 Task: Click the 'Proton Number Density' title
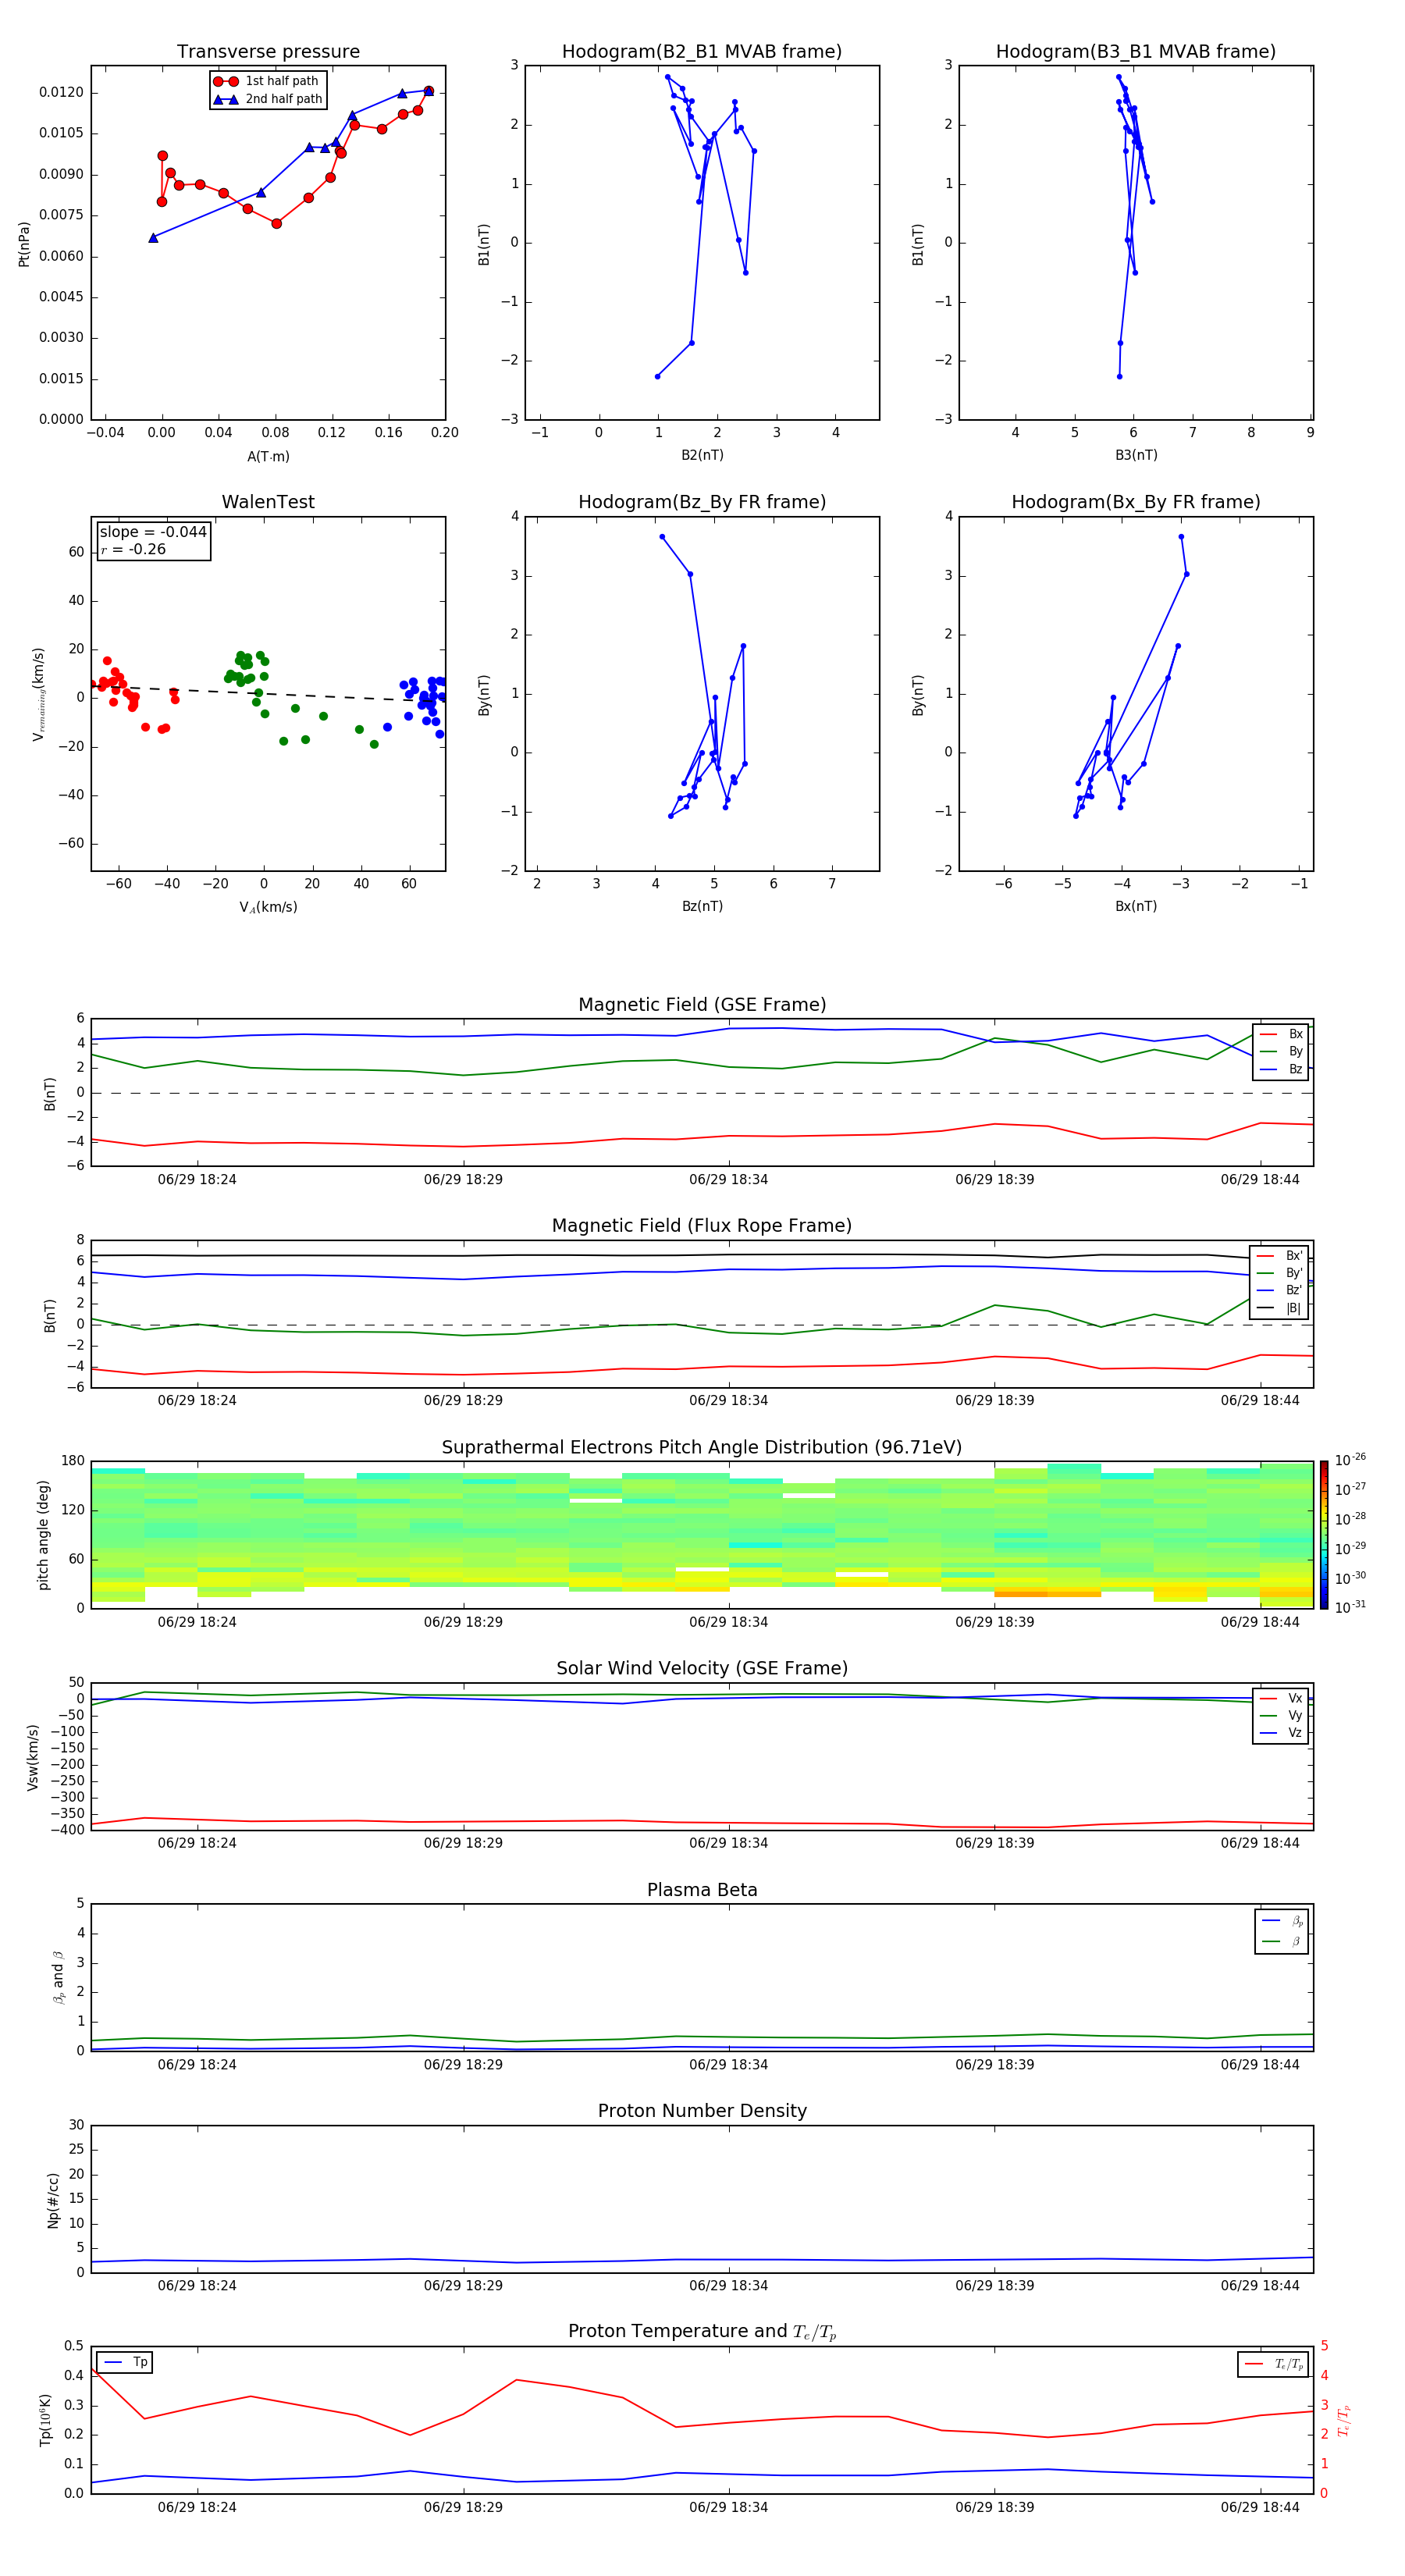[x=702, y=2110]
